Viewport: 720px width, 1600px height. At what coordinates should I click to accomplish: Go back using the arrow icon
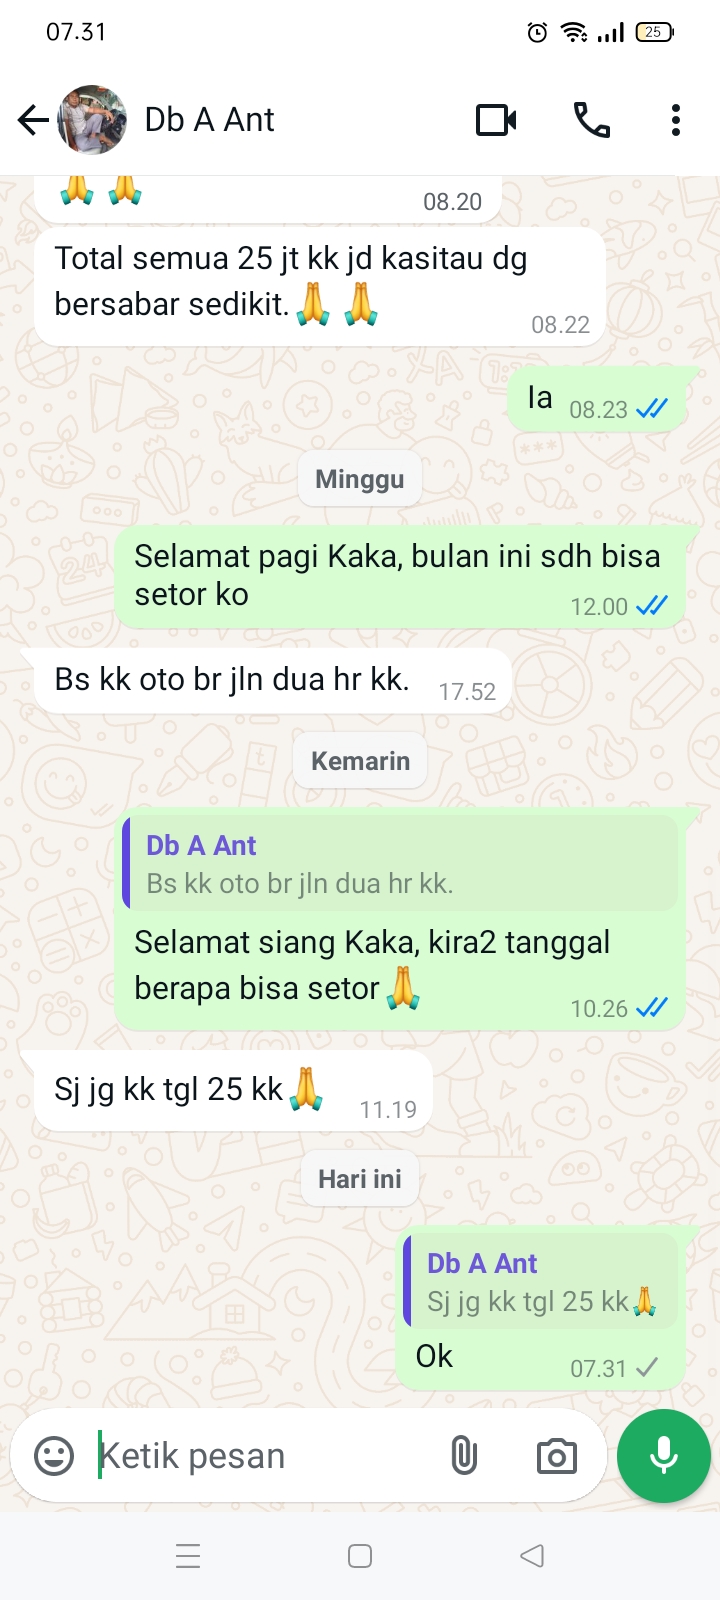[x=33, y=120]
